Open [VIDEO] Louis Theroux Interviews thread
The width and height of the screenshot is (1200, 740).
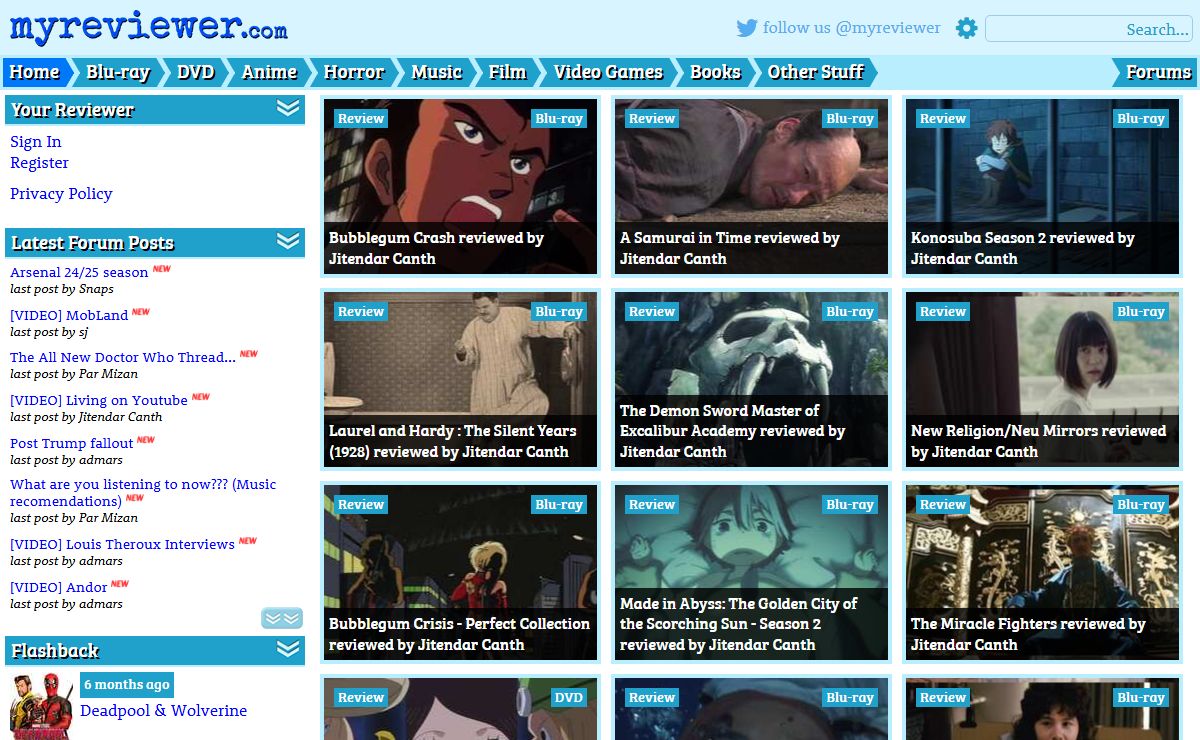(x=122, y=544)
